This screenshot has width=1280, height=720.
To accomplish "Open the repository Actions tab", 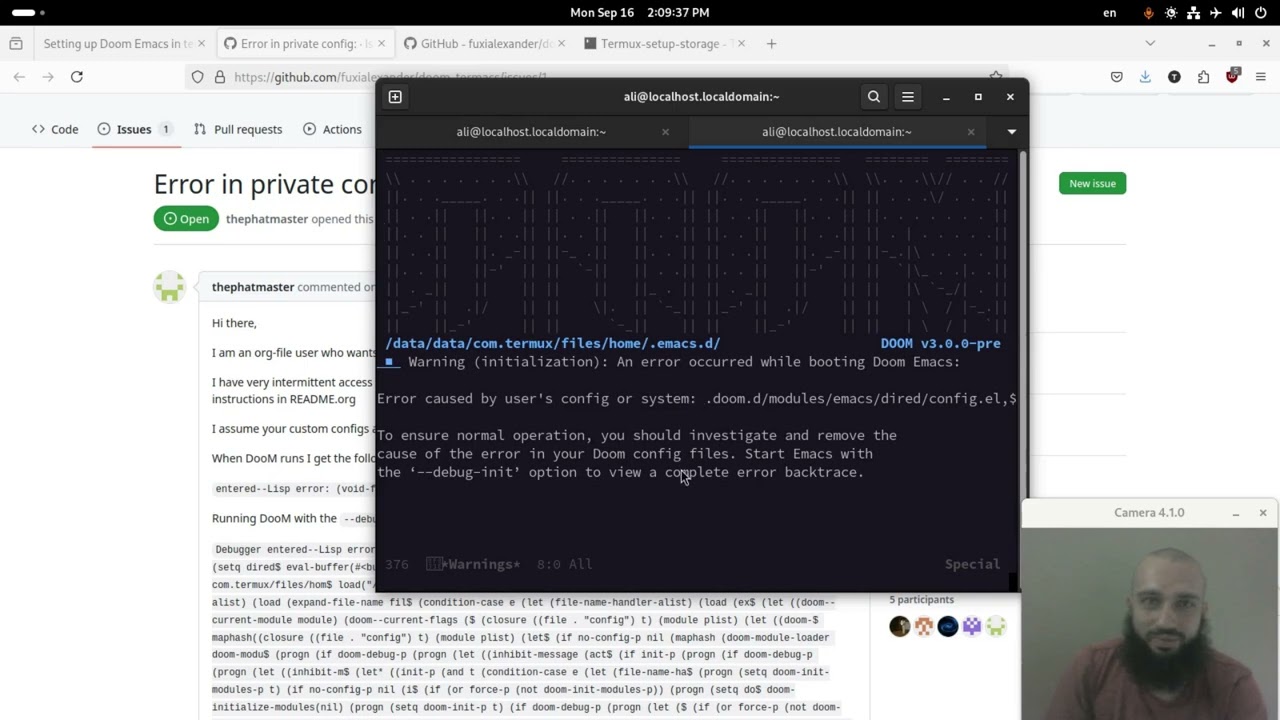I will pos(332,129).
